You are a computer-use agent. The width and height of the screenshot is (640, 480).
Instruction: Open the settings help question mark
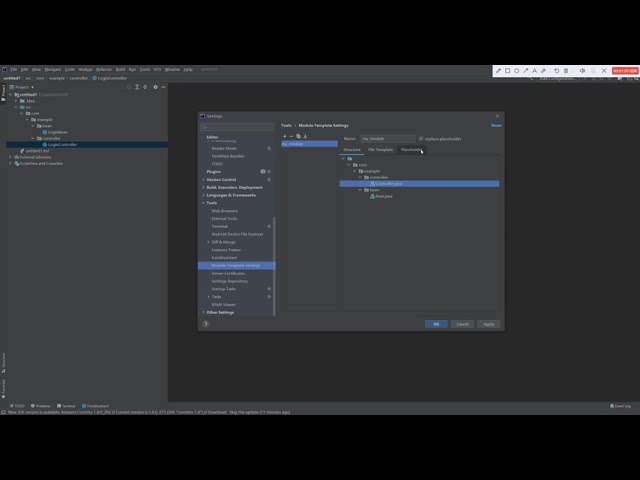pyautogui.click(x=206, y=324)
